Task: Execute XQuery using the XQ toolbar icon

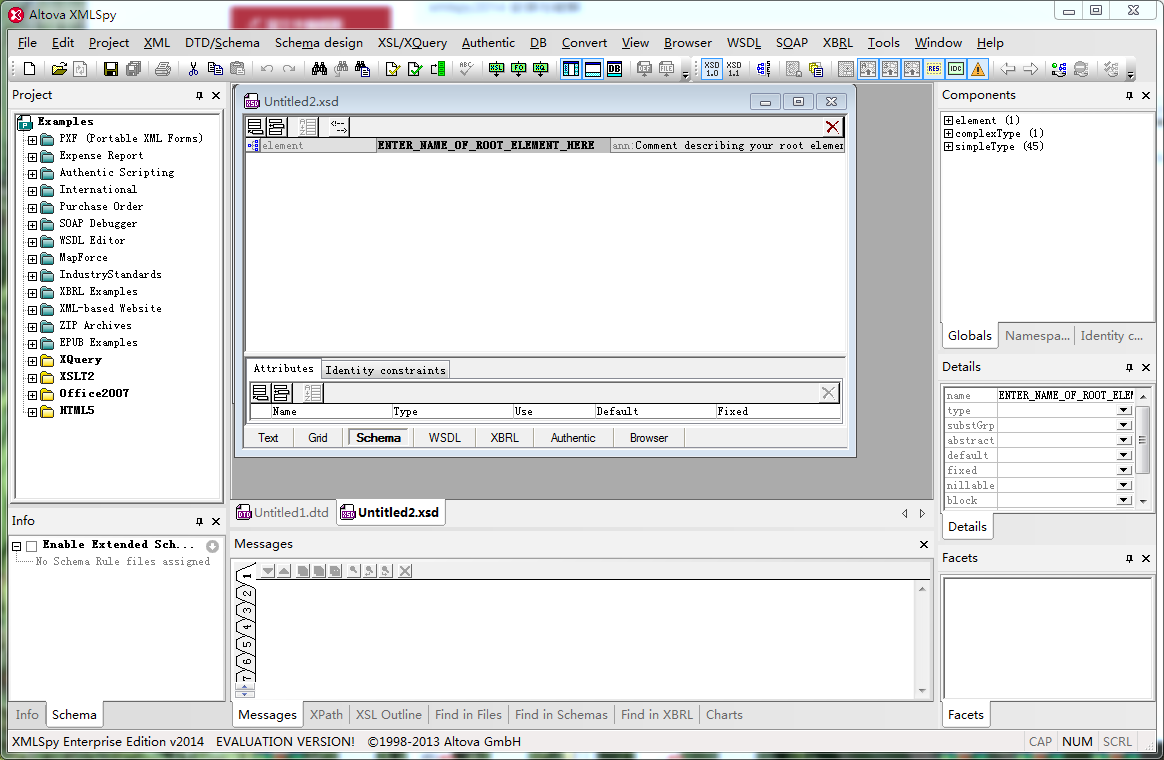Action: [x=541, y=68]
